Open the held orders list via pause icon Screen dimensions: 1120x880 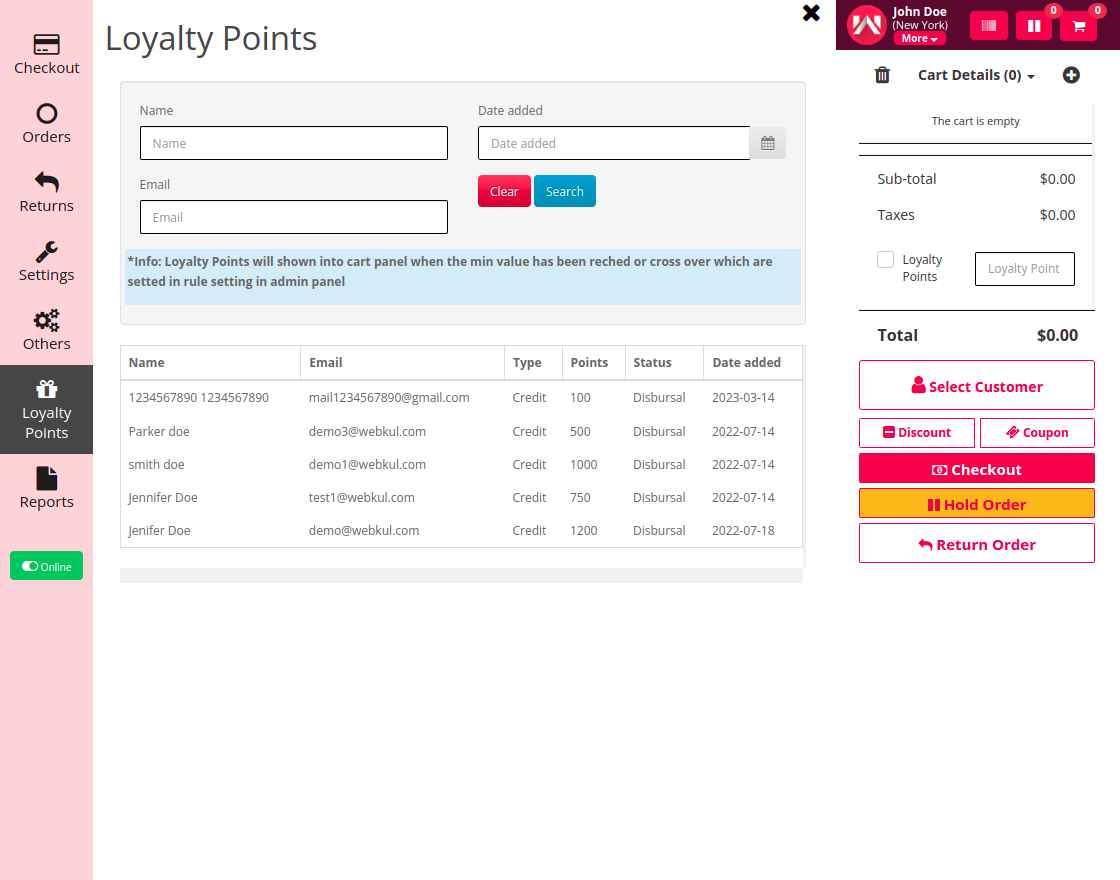pyautogui.click(x=1034, y=25)
